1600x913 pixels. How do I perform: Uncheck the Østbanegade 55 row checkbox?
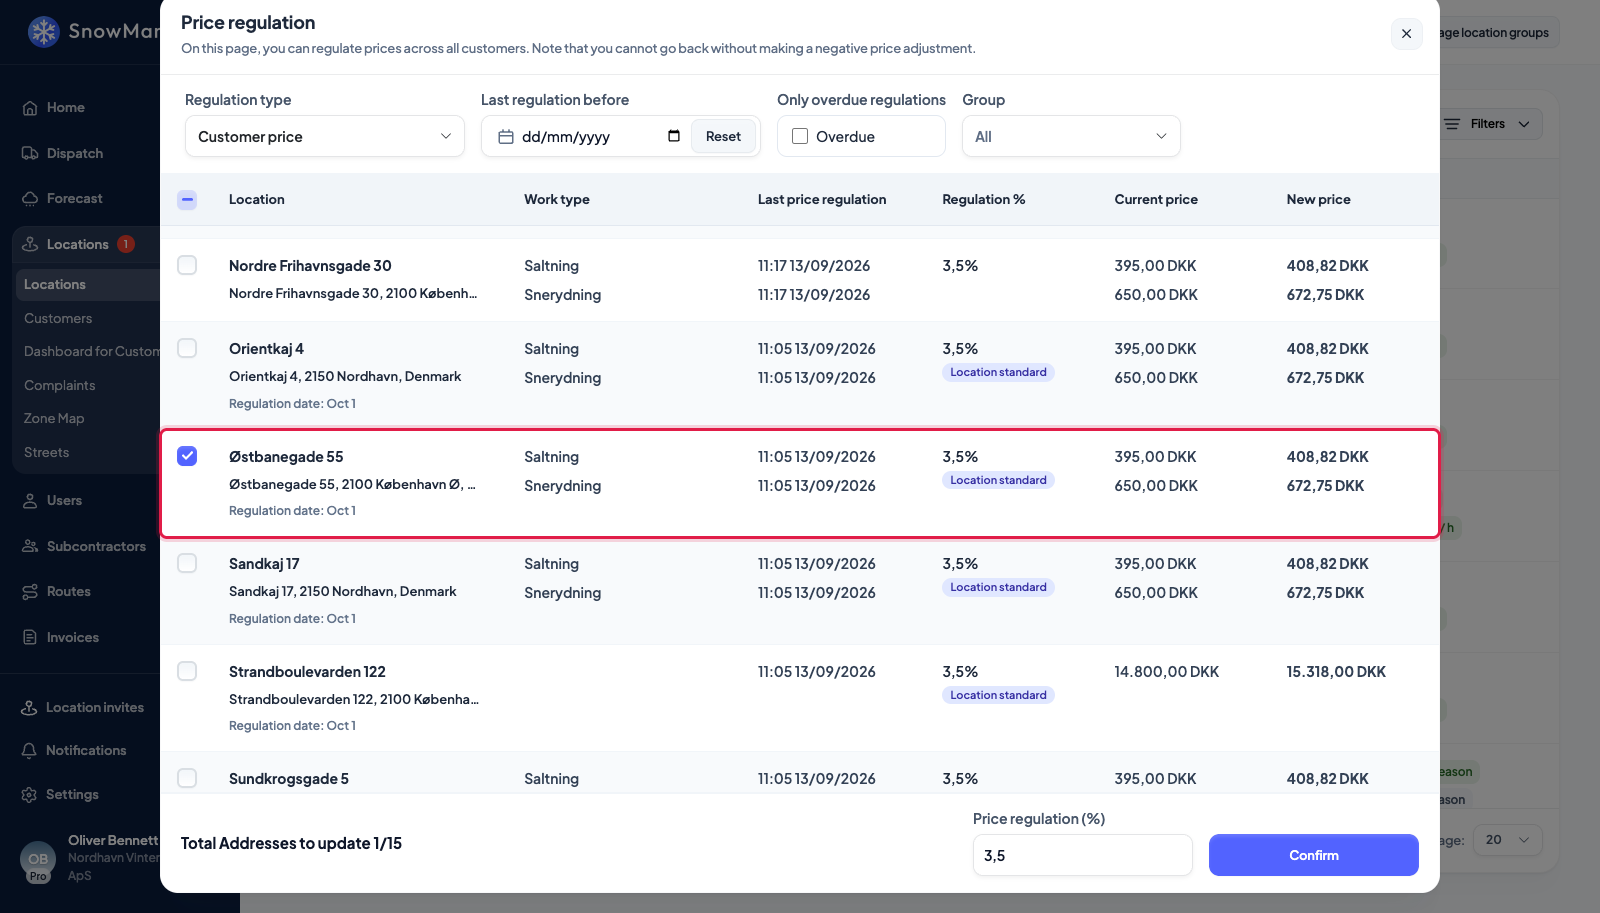pos(187,456)
